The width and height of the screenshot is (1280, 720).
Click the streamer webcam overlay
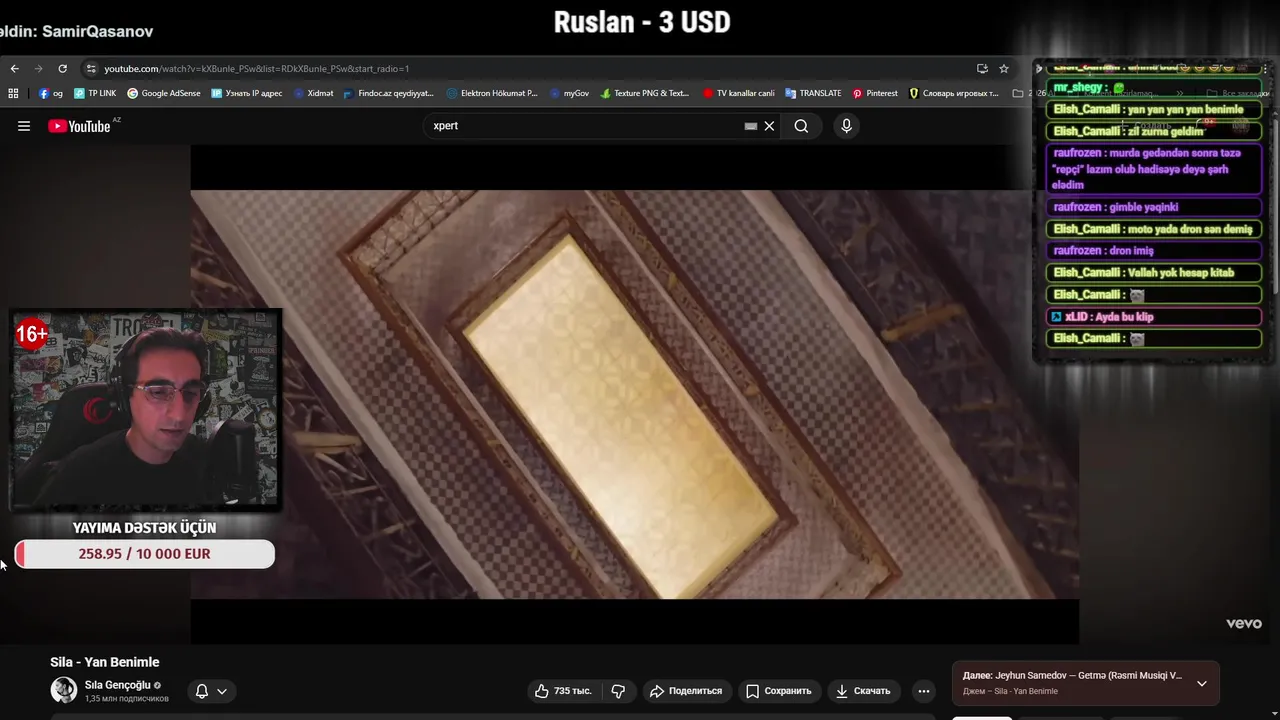[x=145, y=410]
